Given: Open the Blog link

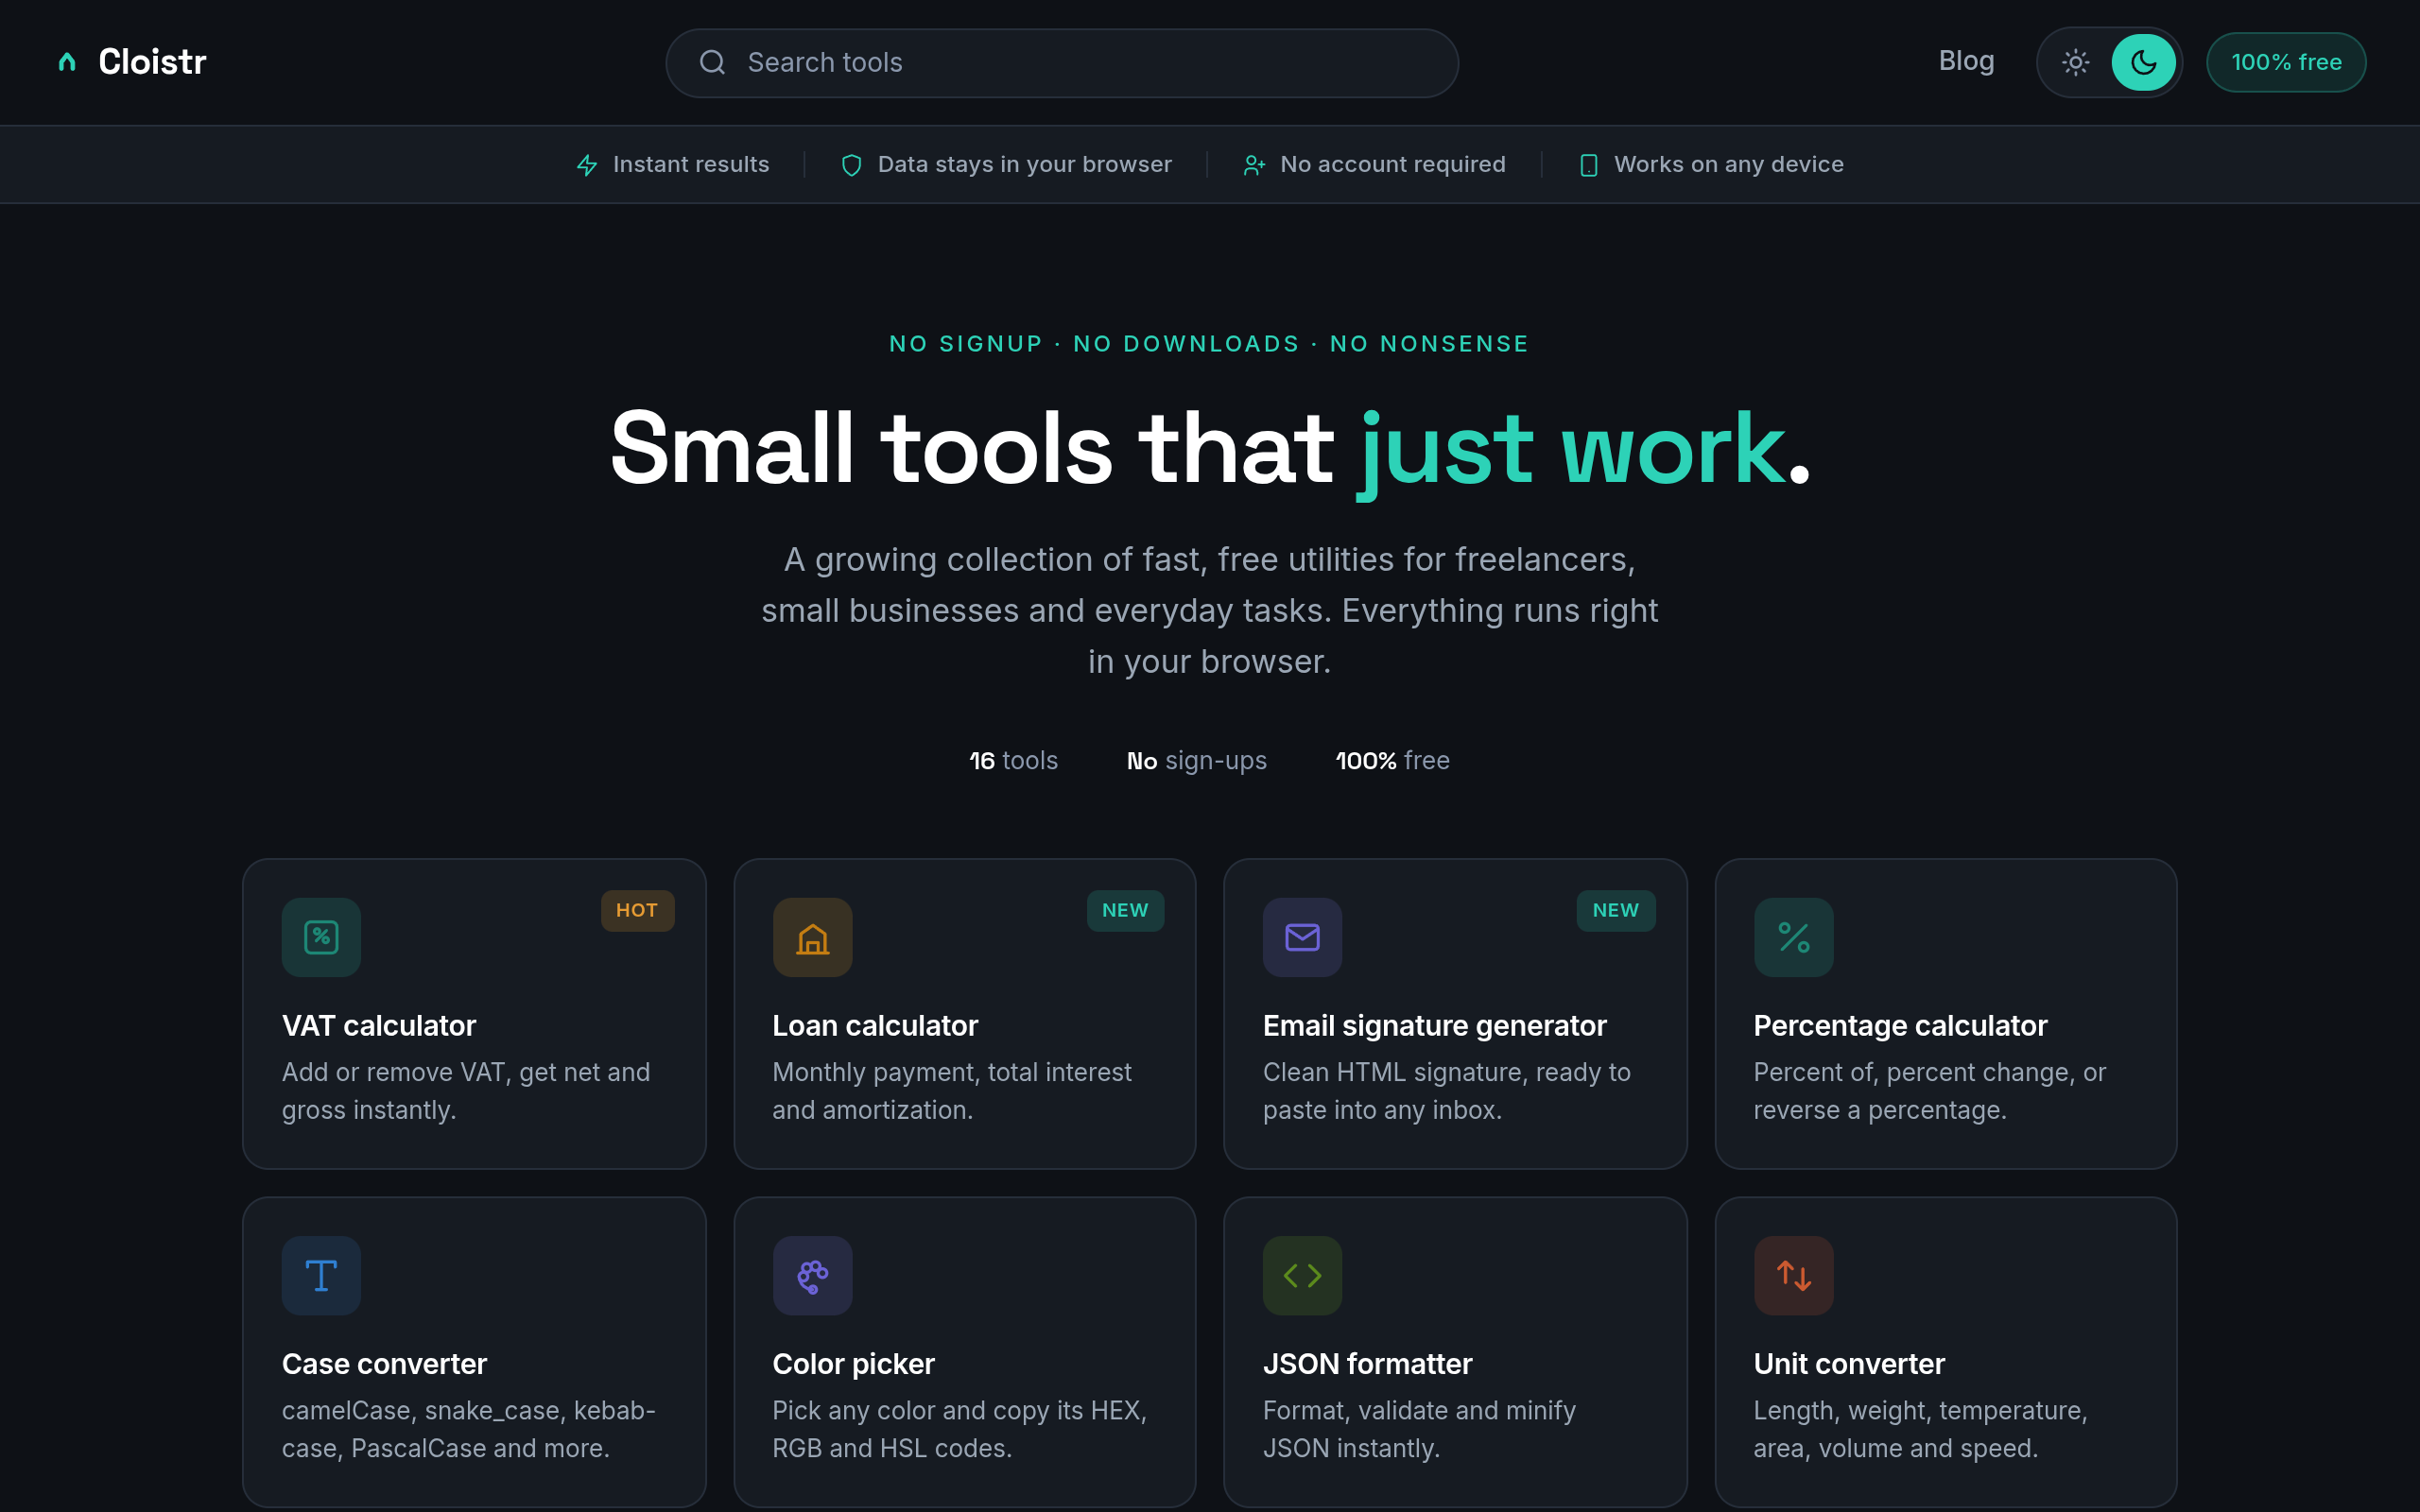Looking at the screenshot, I should coord(1966,61).
